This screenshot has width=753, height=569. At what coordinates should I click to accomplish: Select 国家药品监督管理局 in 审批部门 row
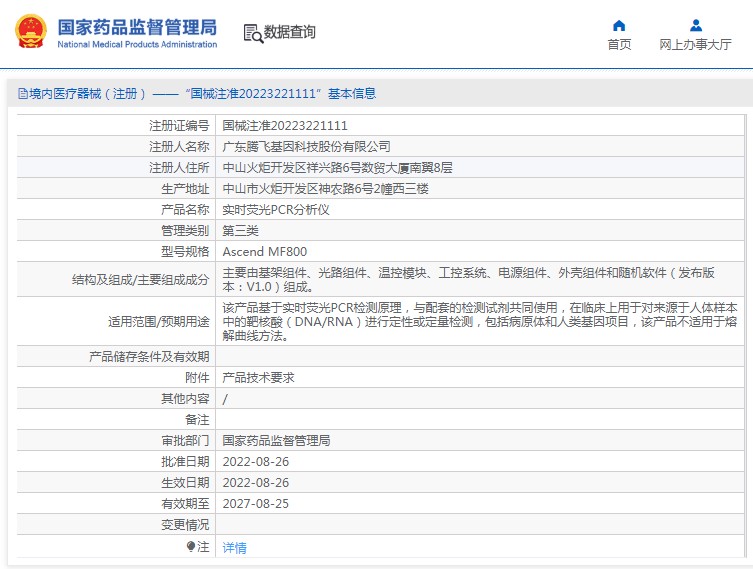tap(276, 441)
